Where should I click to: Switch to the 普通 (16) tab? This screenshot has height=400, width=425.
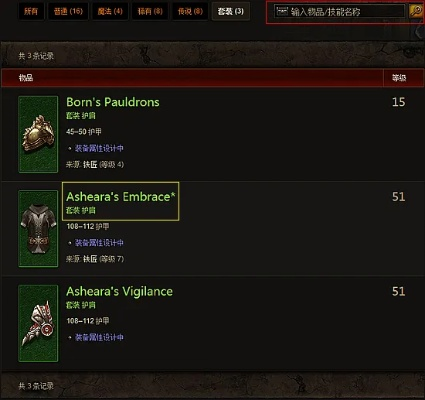pos(68,11)
